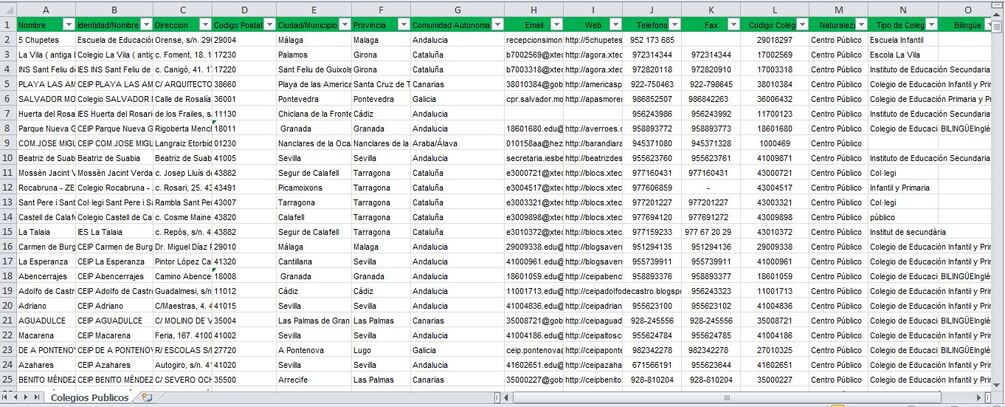Select cell 'Macarena' in Nombre column
This screenshot has height=407, width=1005.
[x=46, y=335]
